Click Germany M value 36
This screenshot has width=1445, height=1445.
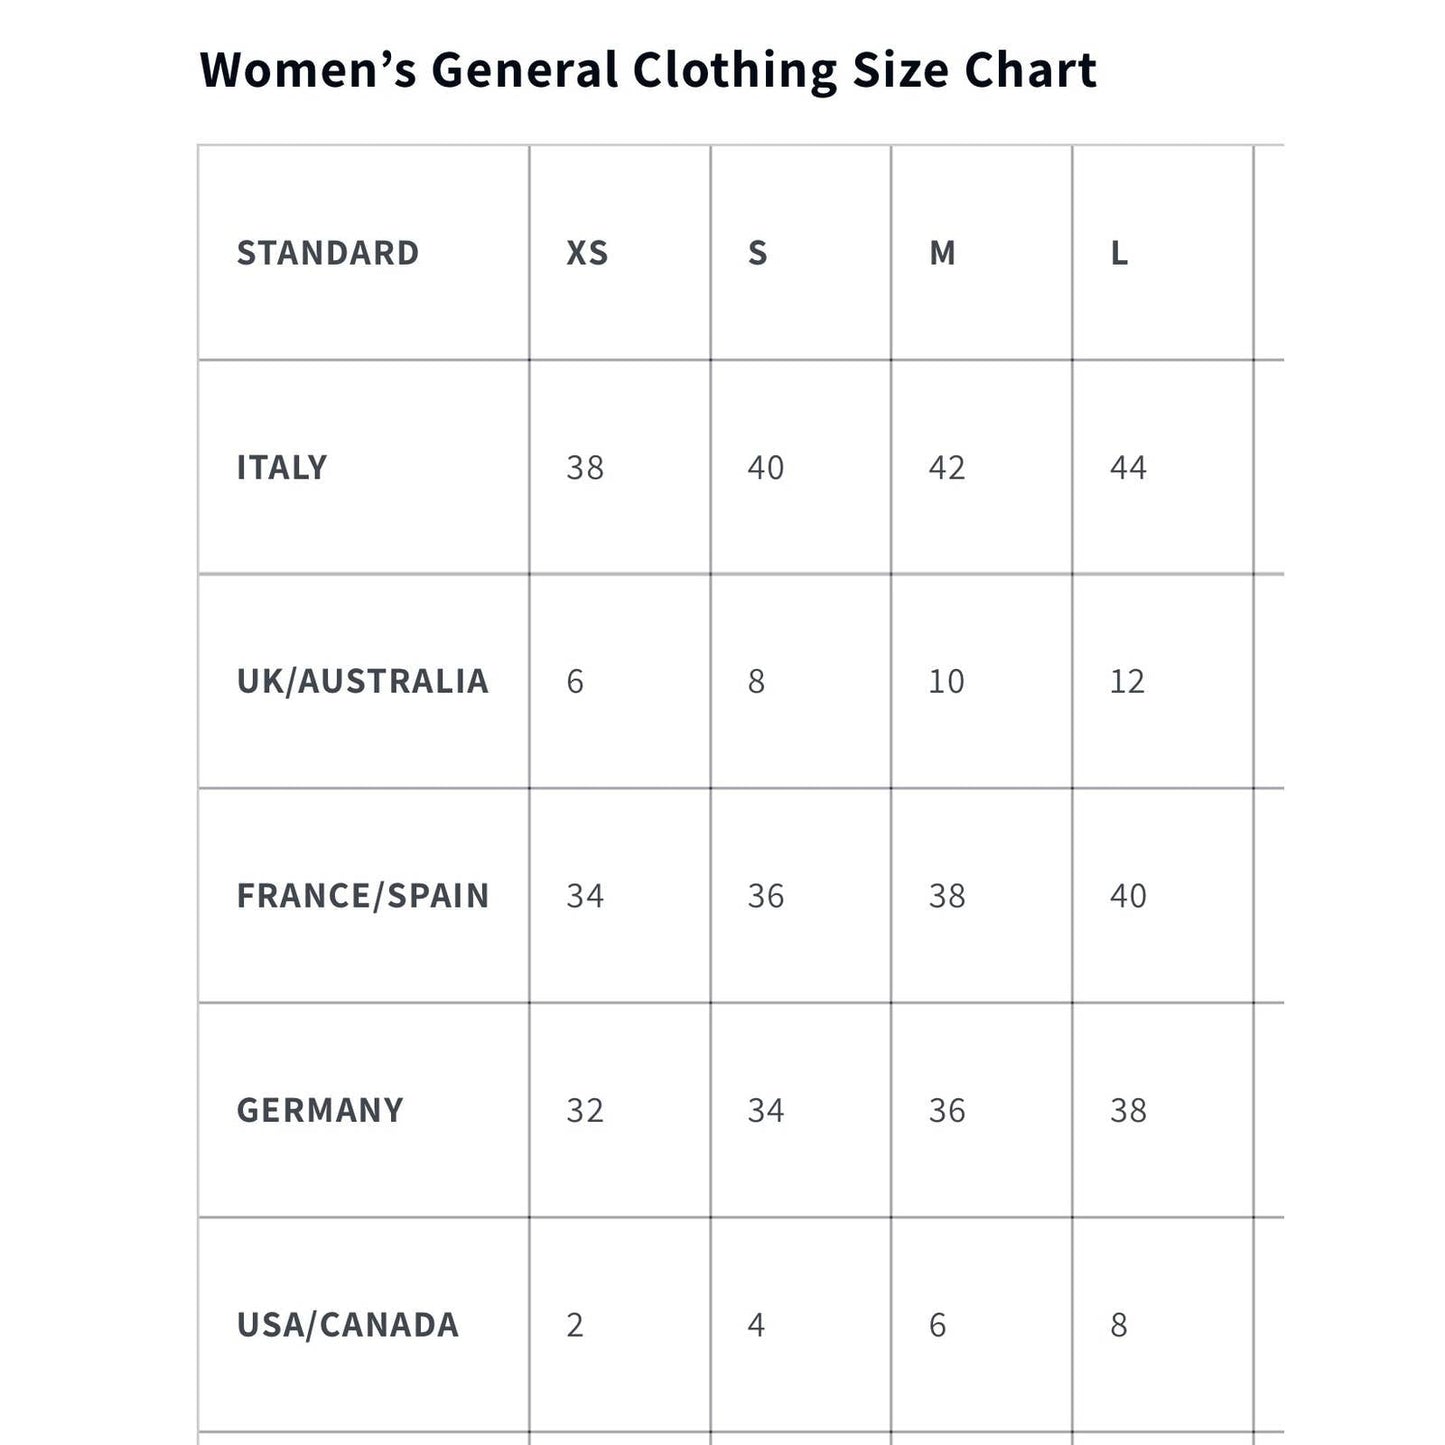click(947, 1110)
